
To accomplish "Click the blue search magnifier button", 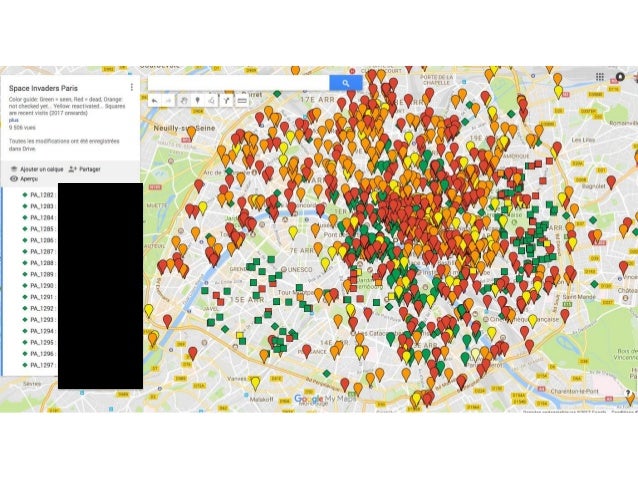I will pyautogui.click(x=345, y=83).
